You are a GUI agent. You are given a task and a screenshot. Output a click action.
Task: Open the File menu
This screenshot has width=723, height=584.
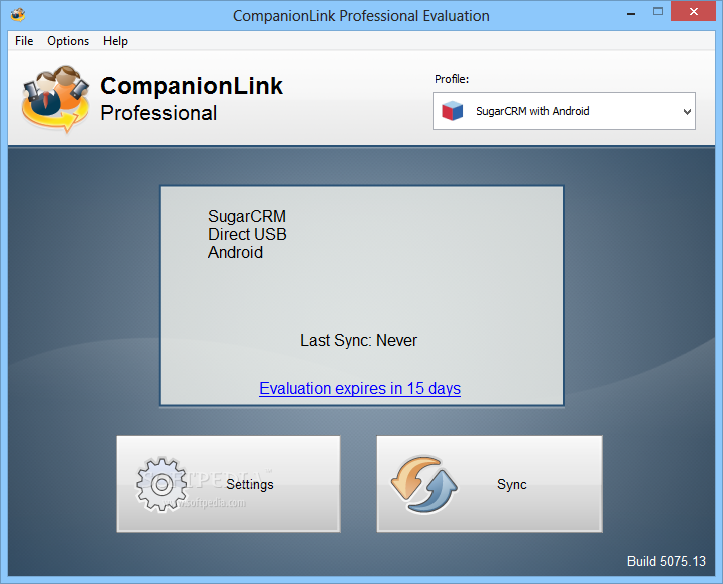point(24,41)
